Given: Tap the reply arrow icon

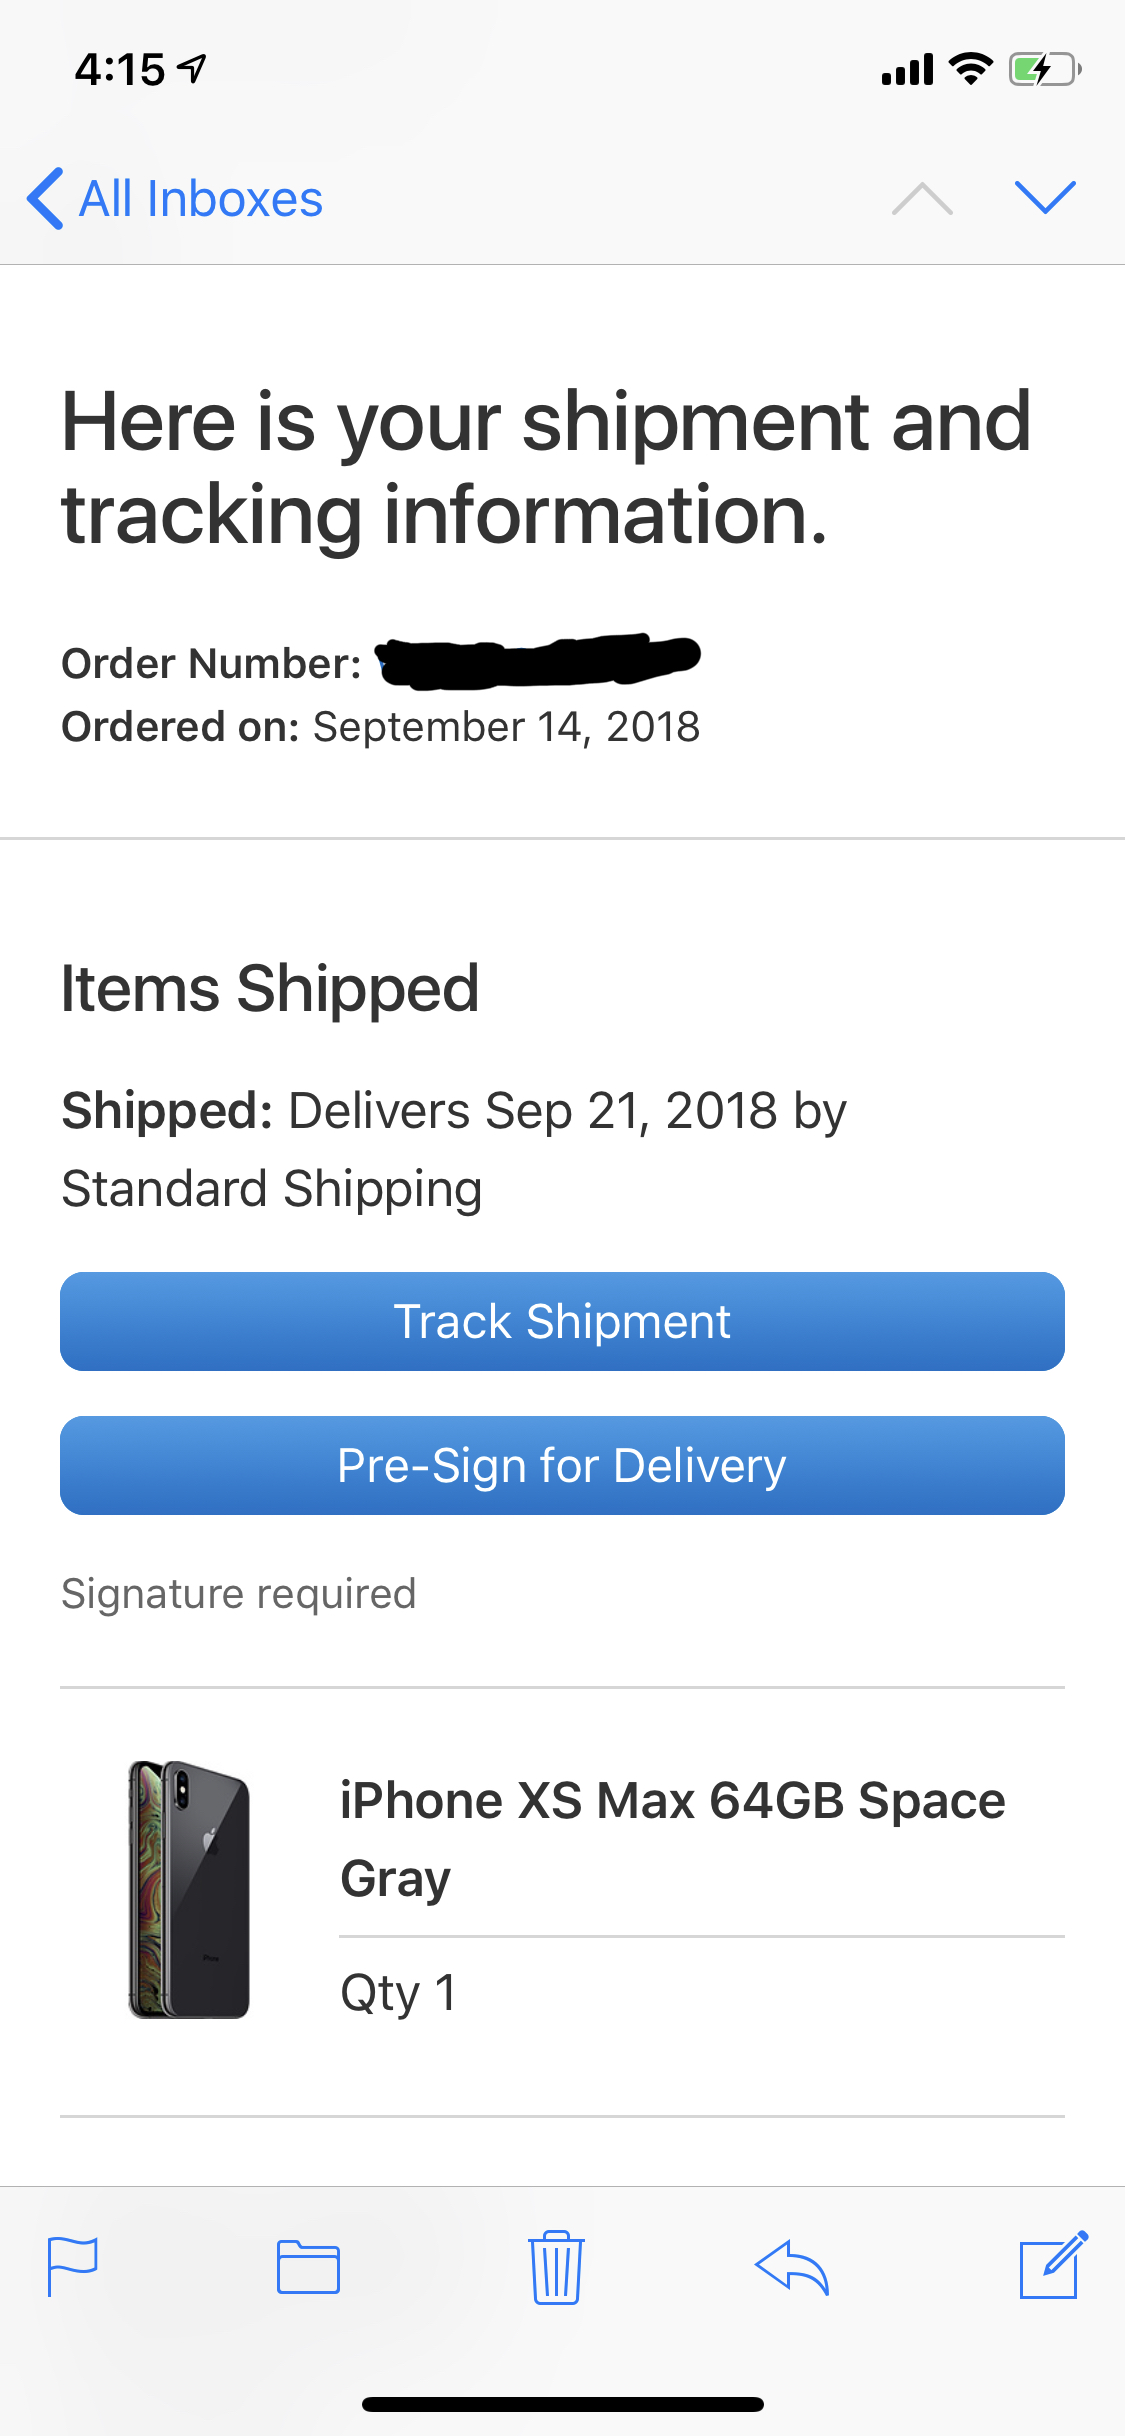Looking at the screenshot, I should [x=792, y=2266].
